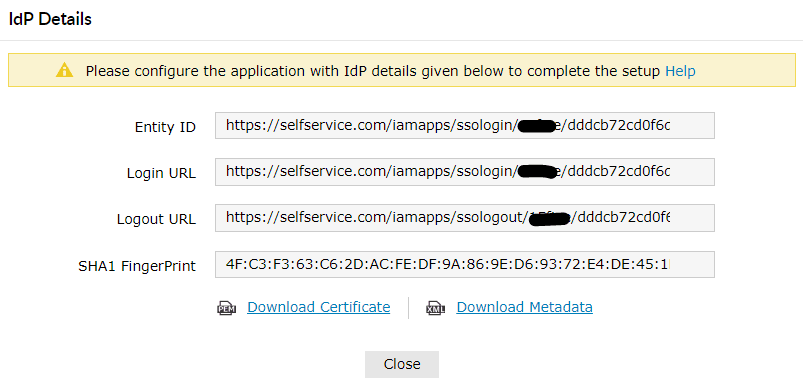Select the Entity ID URL field
Screen dimensions: 803x385
(x=464, y=125)
